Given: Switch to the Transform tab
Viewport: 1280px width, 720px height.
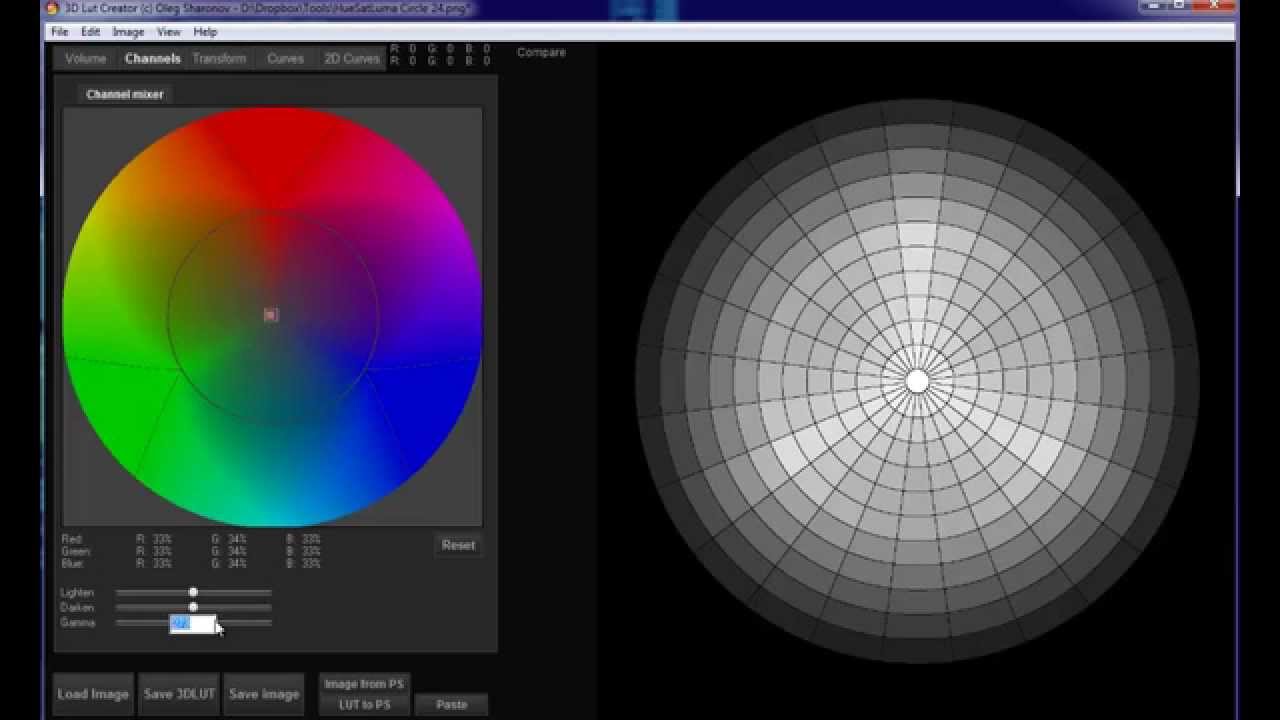Looking at the screenshot, I should (x=219, y=59).
